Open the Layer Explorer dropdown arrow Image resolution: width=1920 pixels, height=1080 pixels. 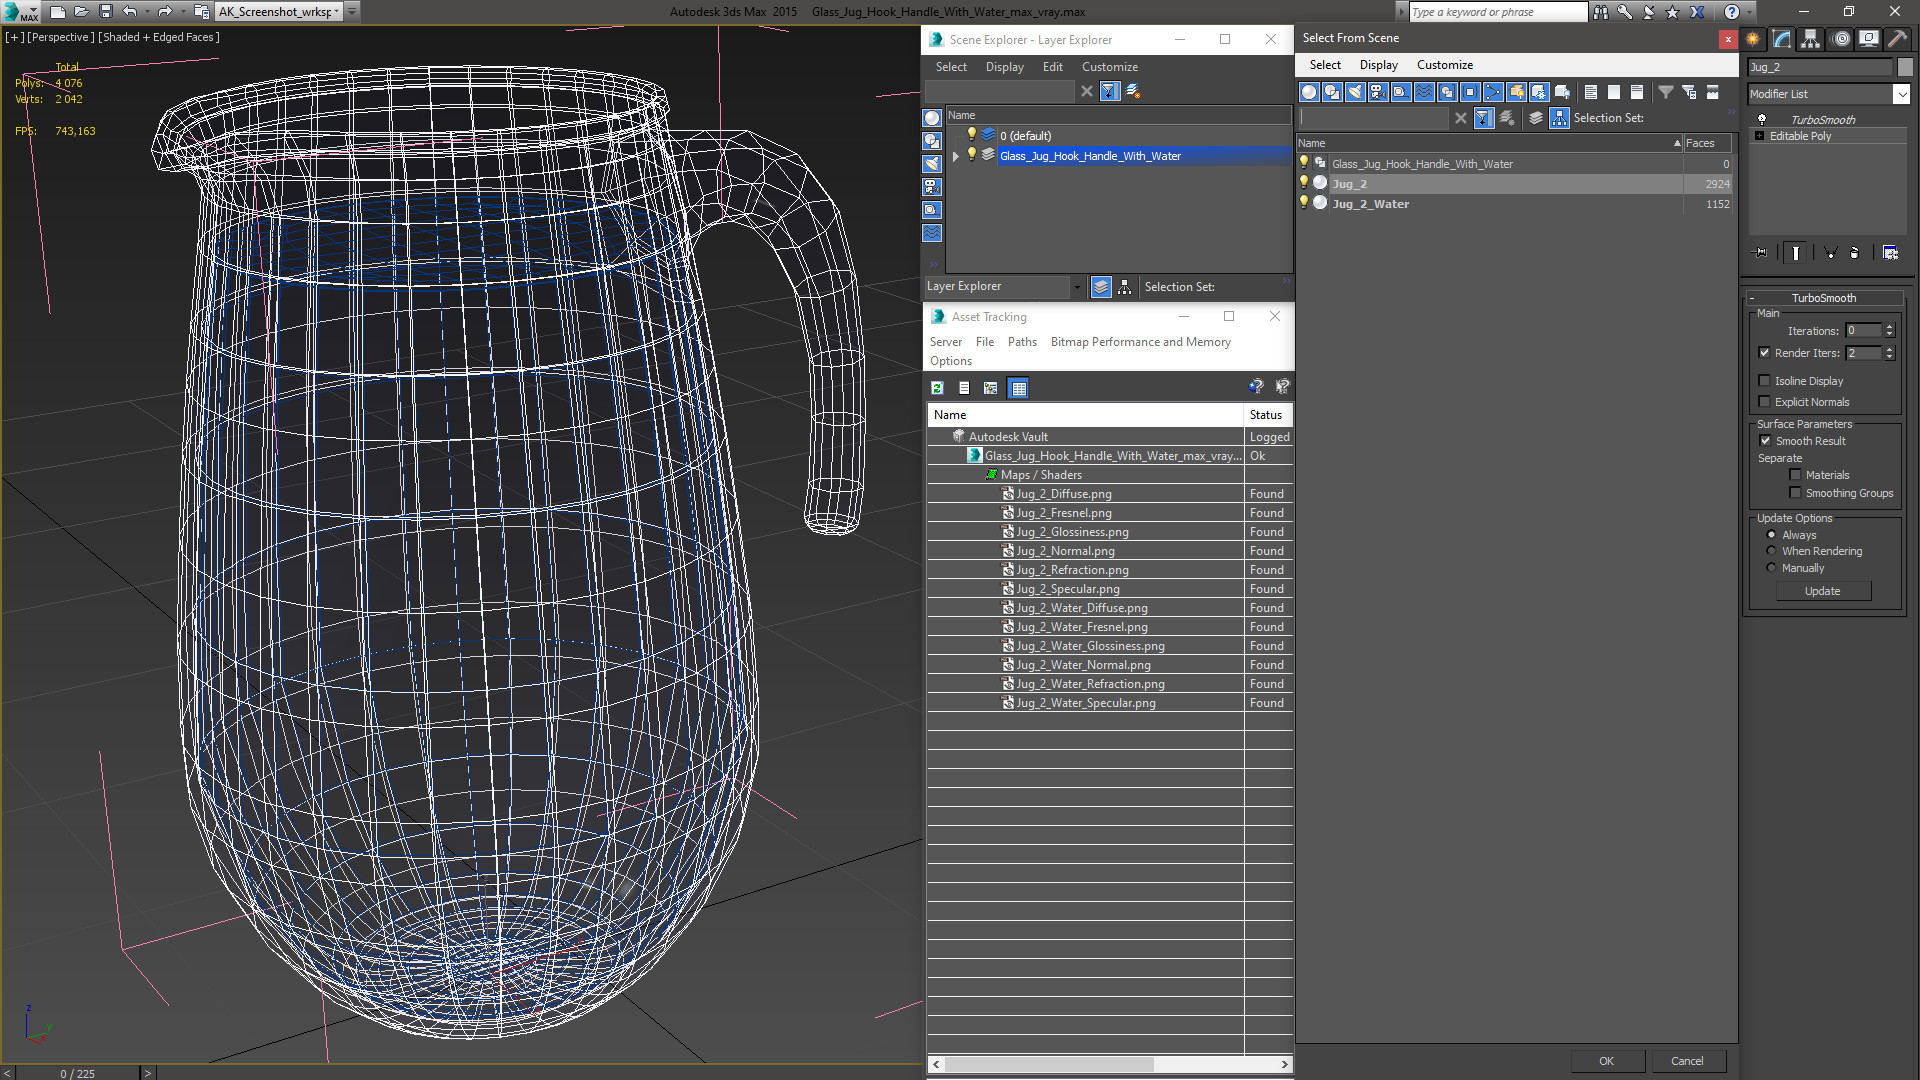tap(1077, 287)
